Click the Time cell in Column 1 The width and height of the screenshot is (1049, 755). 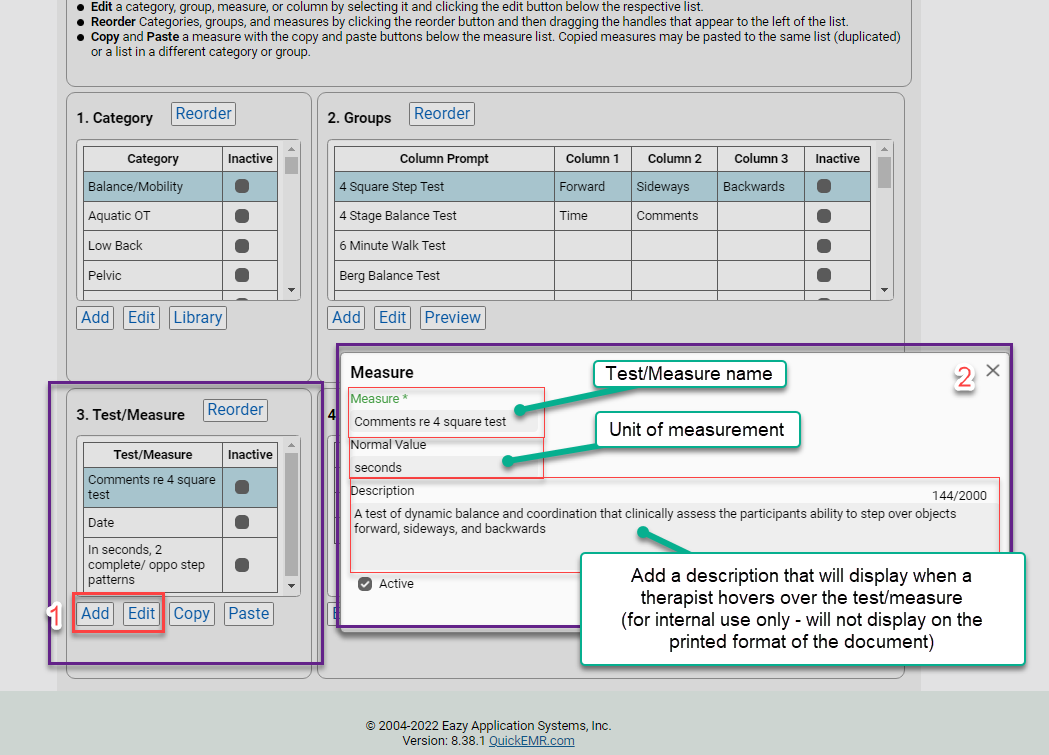pyautogui.click(x=593, y=216)
